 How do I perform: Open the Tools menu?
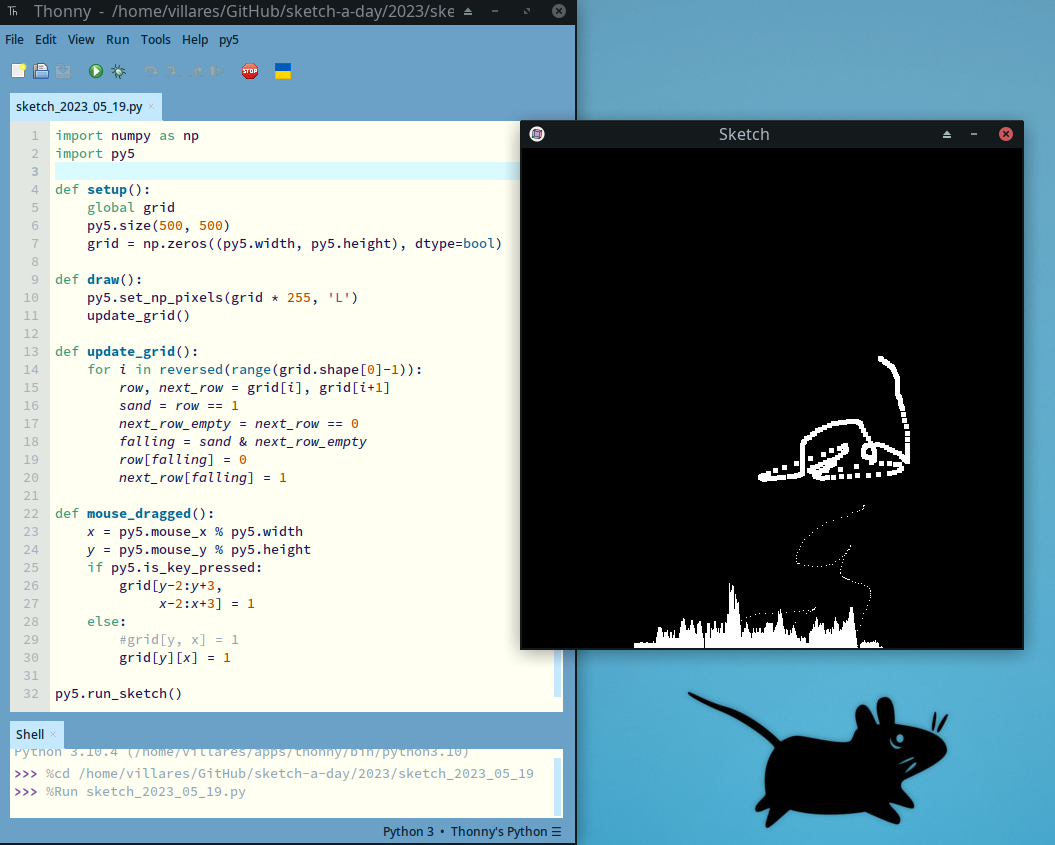pyautogui.click(x=156, y=40)
